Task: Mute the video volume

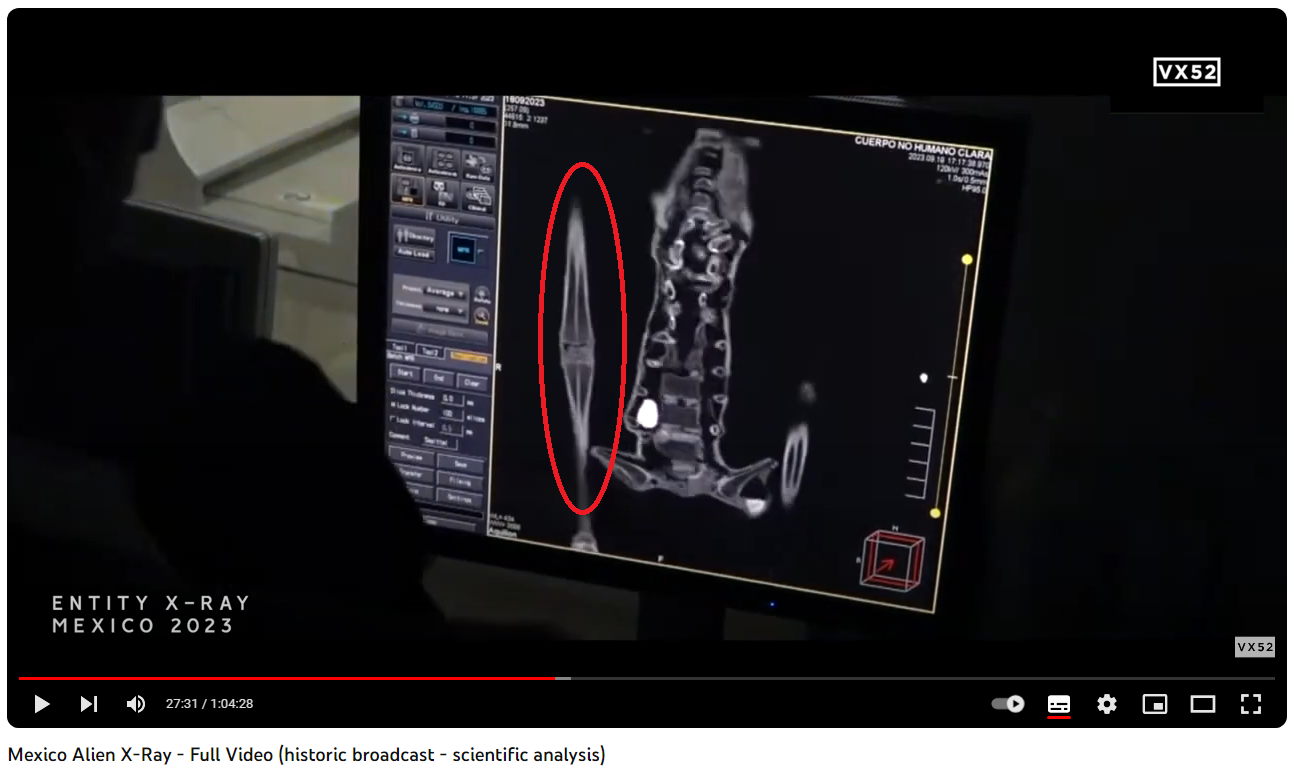Action: [136, 704]
